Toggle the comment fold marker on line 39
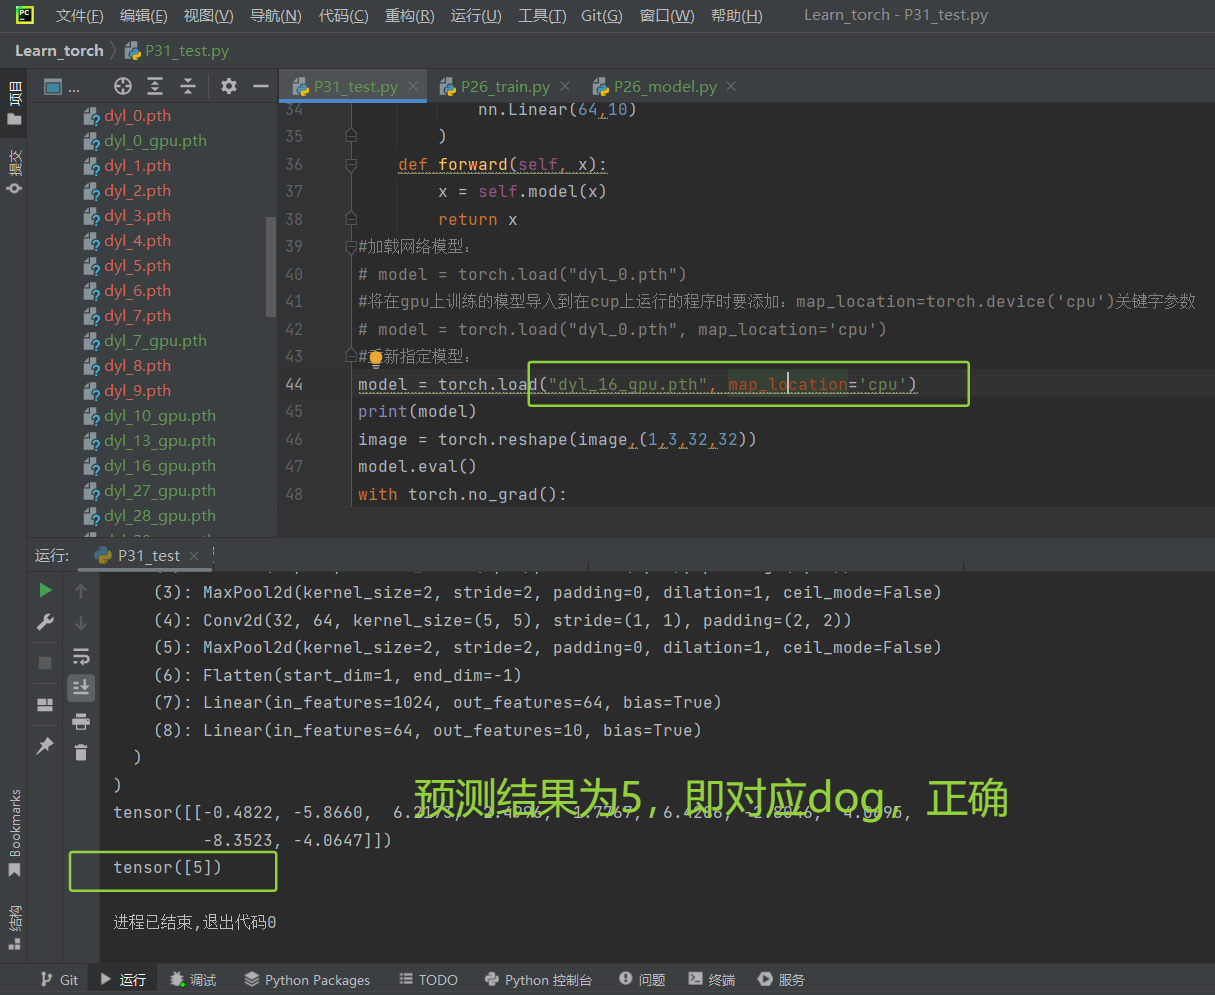 (351, 246)
